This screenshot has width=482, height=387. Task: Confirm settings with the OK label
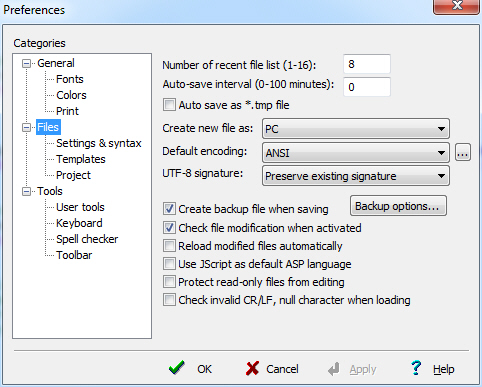[x=204, y=369]
